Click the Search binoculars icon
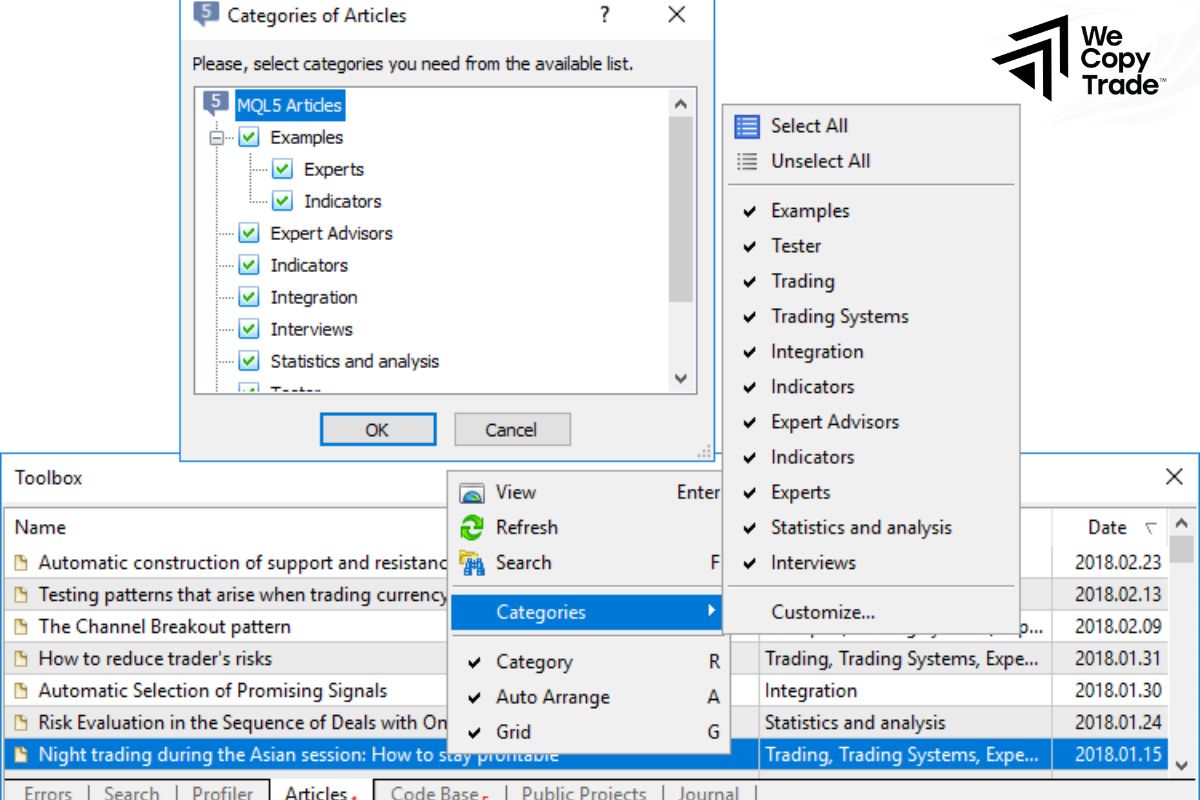The height and width of the screenshot is (800, 1200). 471,563
